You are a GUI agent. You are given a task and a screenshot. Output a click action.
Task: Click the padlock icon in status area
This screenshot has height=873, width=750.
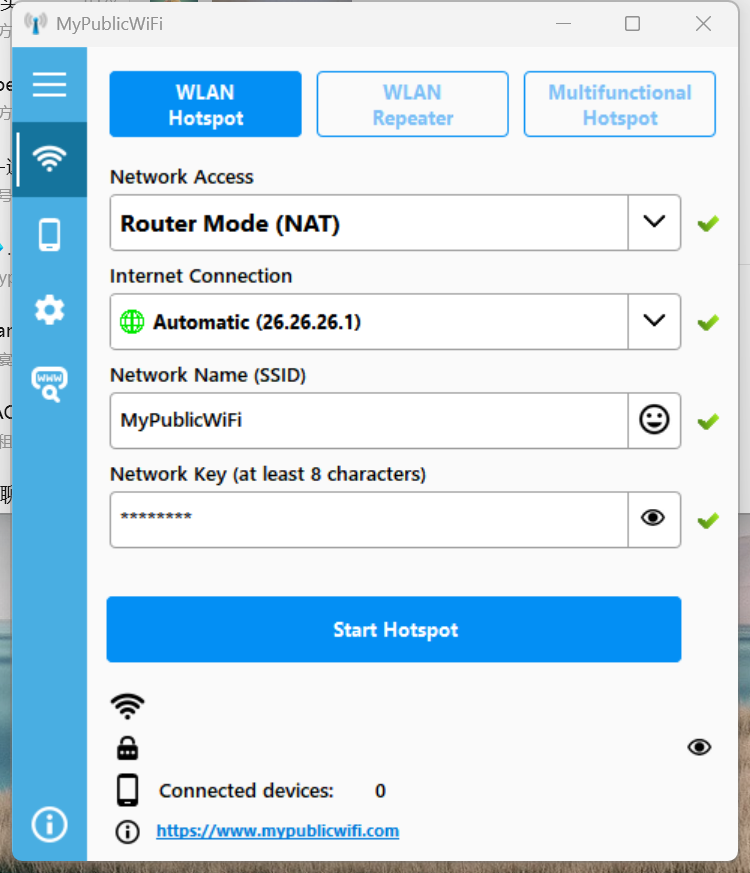(127, 748)
